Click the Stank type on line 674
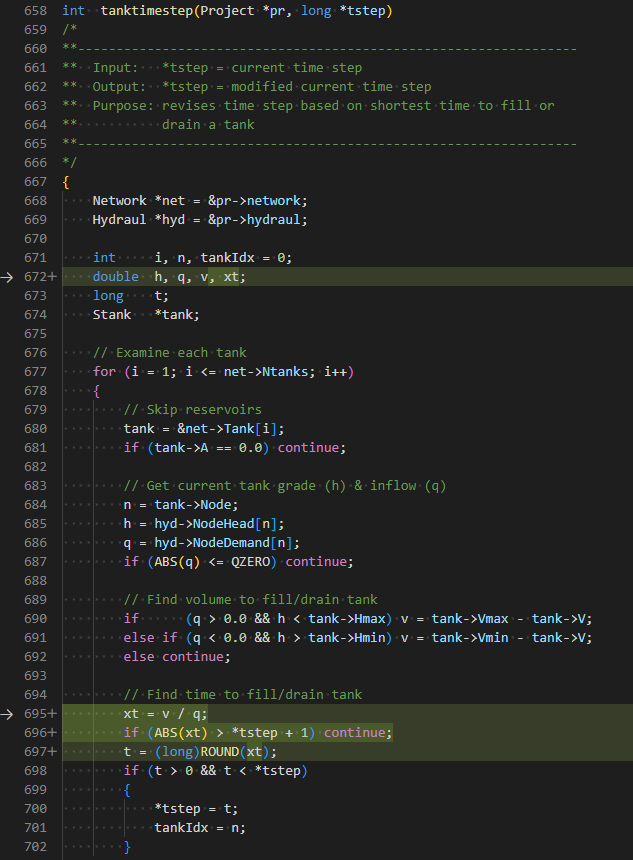Image resolution: width=633 pixels, height=860 pixels. pos(112,315)
